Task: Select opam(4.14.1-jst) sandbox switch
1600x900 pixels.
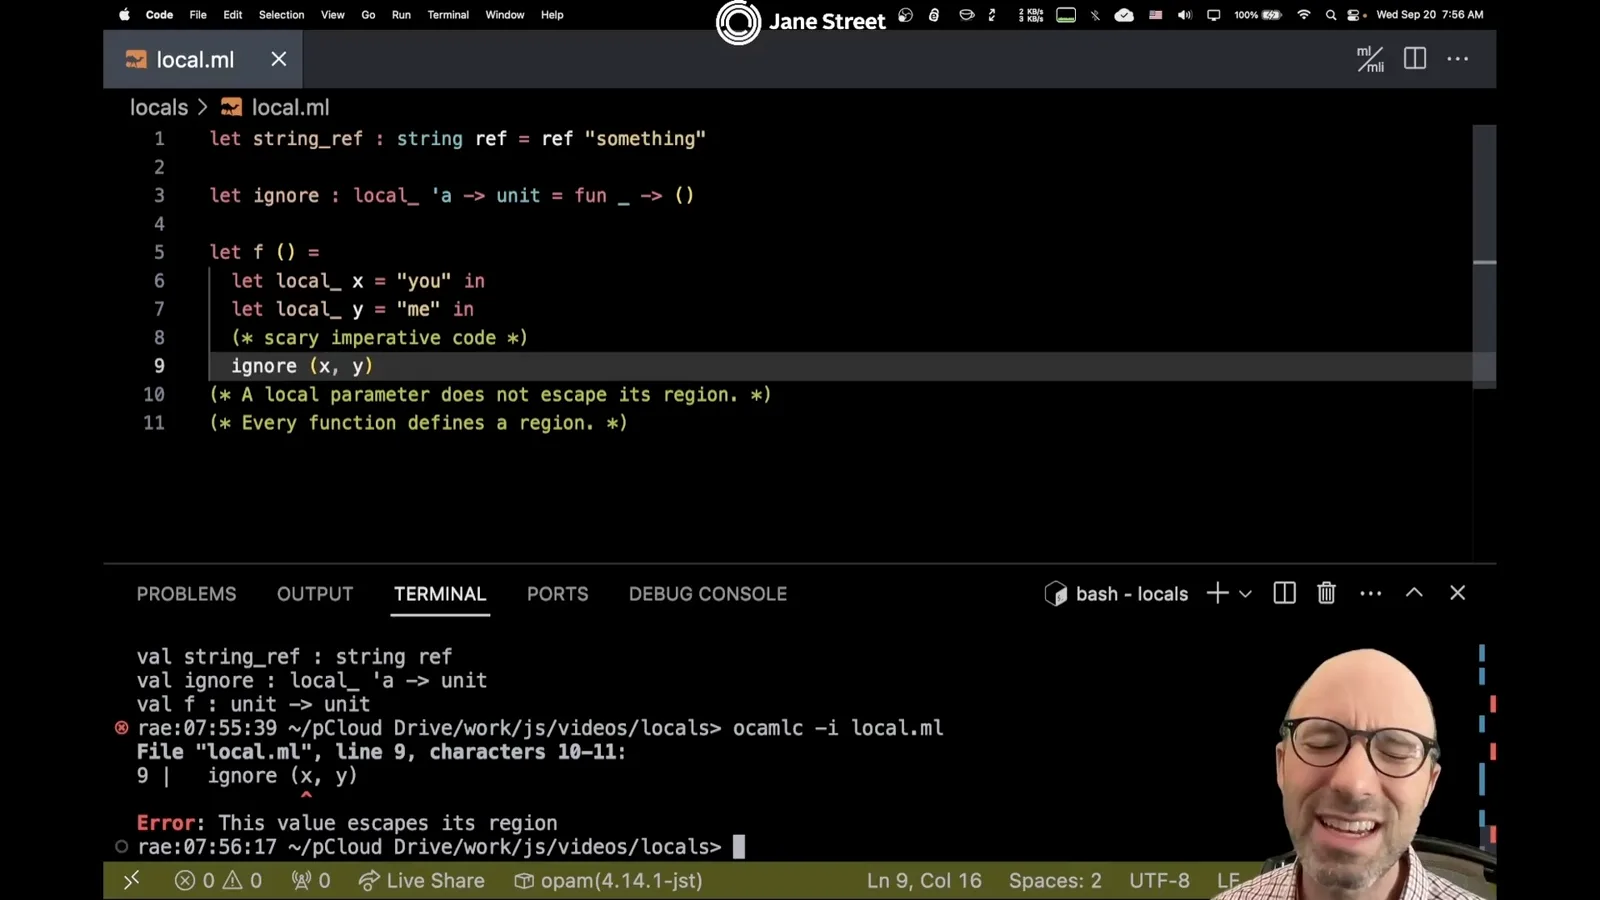Action: [608, 881]
